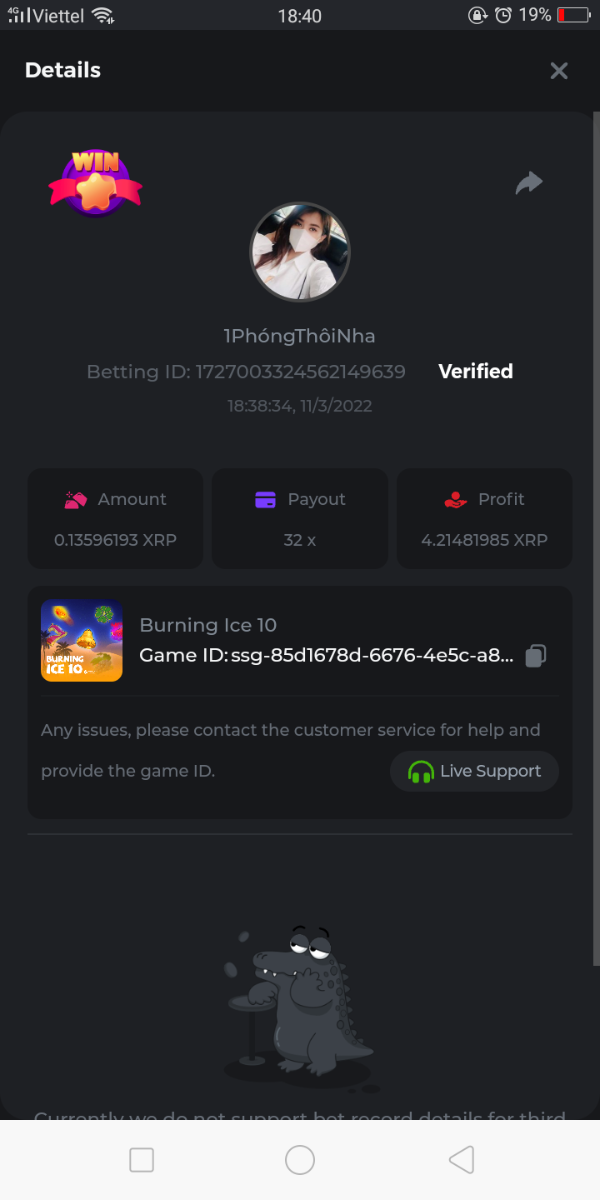Tap the battery indicator in status bar

(575, 15)
